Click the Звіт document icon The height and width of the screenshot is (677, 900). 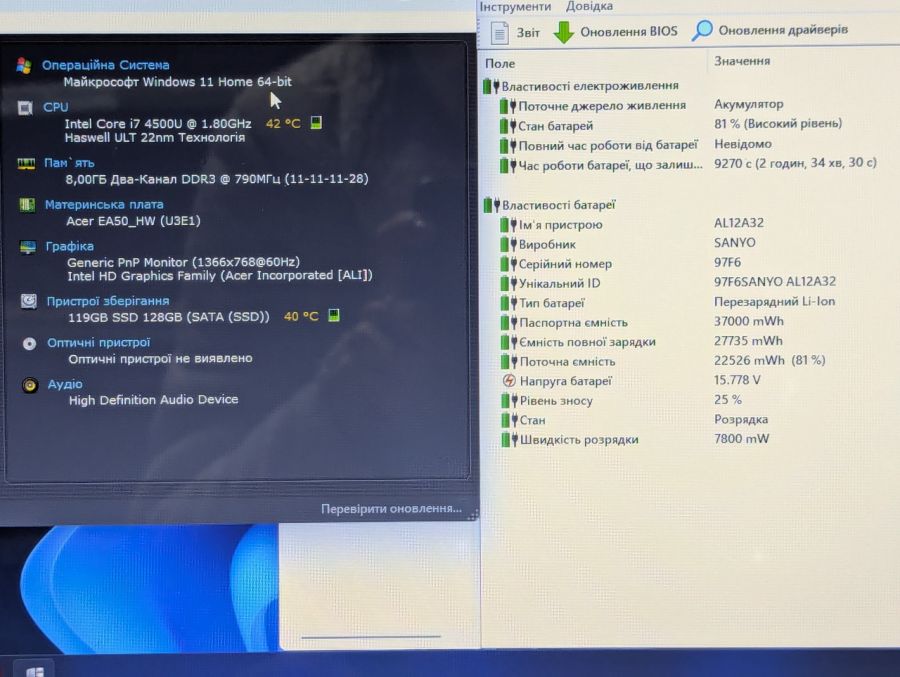pyautogui.click(x=500, y=33)
